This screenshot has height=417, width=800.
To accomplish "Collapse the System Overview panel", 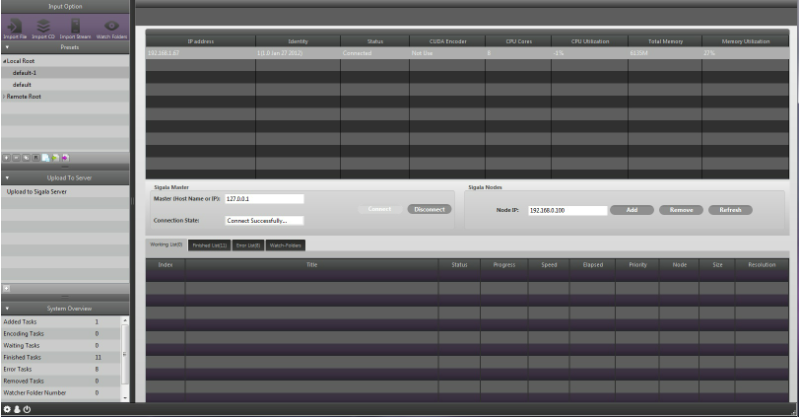I will pyautogui.click(x=6, y=308).
